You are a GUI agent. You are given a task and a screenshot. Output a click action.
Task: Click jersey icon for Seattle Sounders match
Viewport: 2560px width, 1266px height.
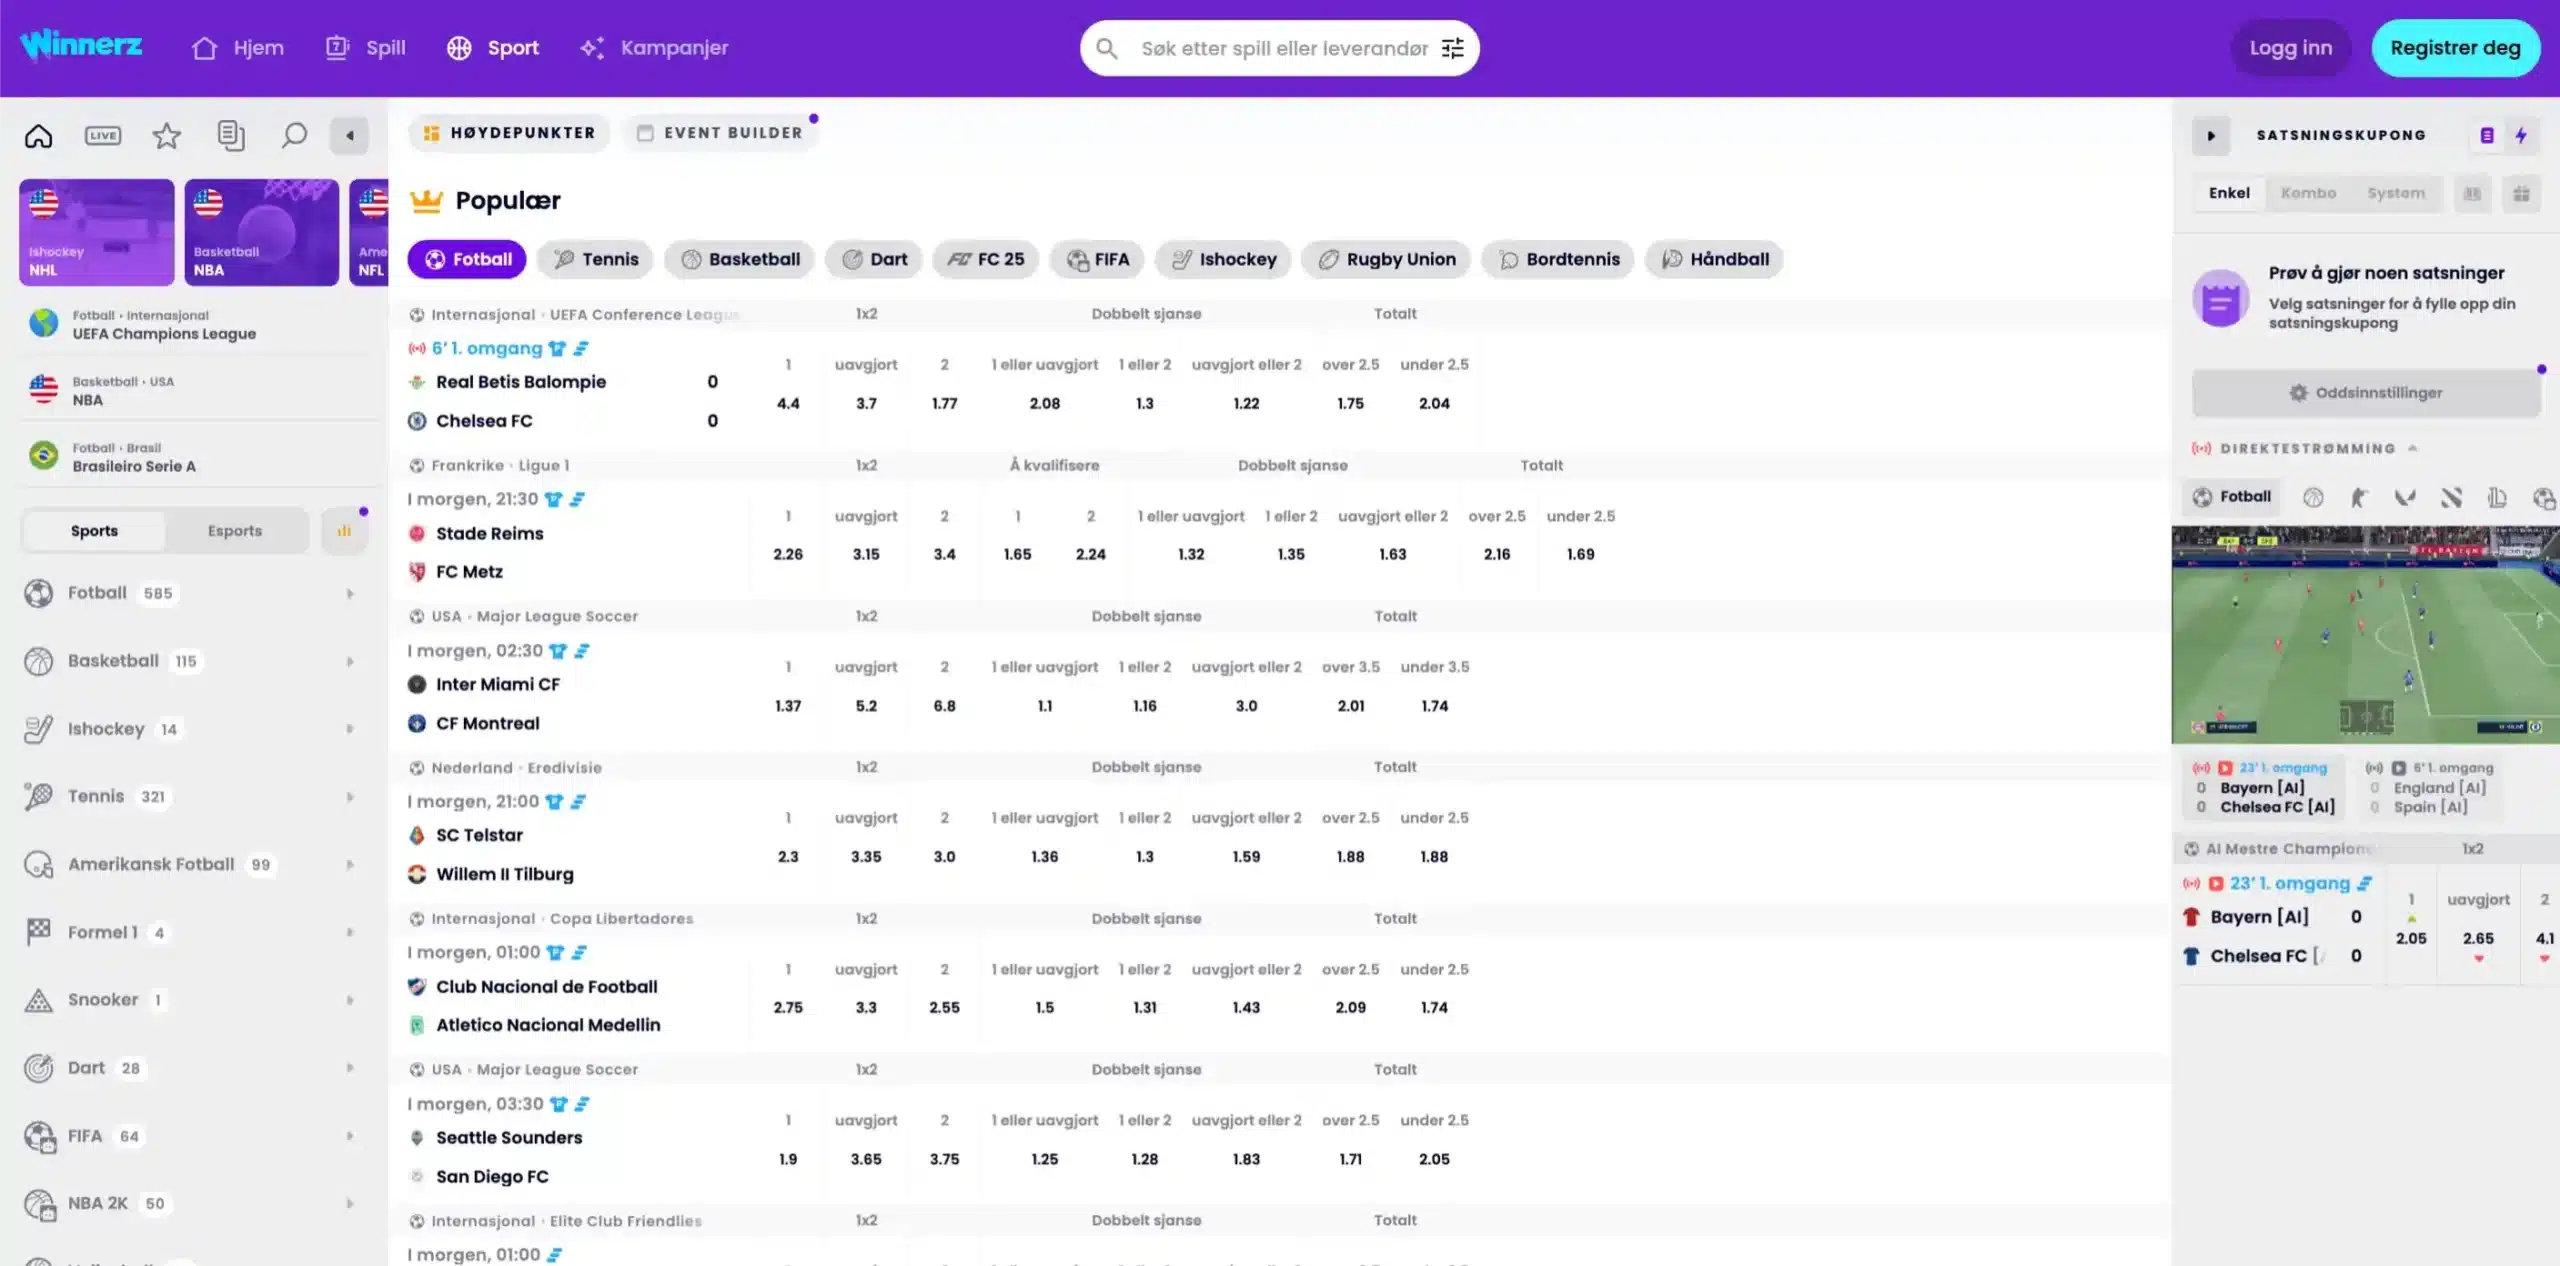point(559,1104)
